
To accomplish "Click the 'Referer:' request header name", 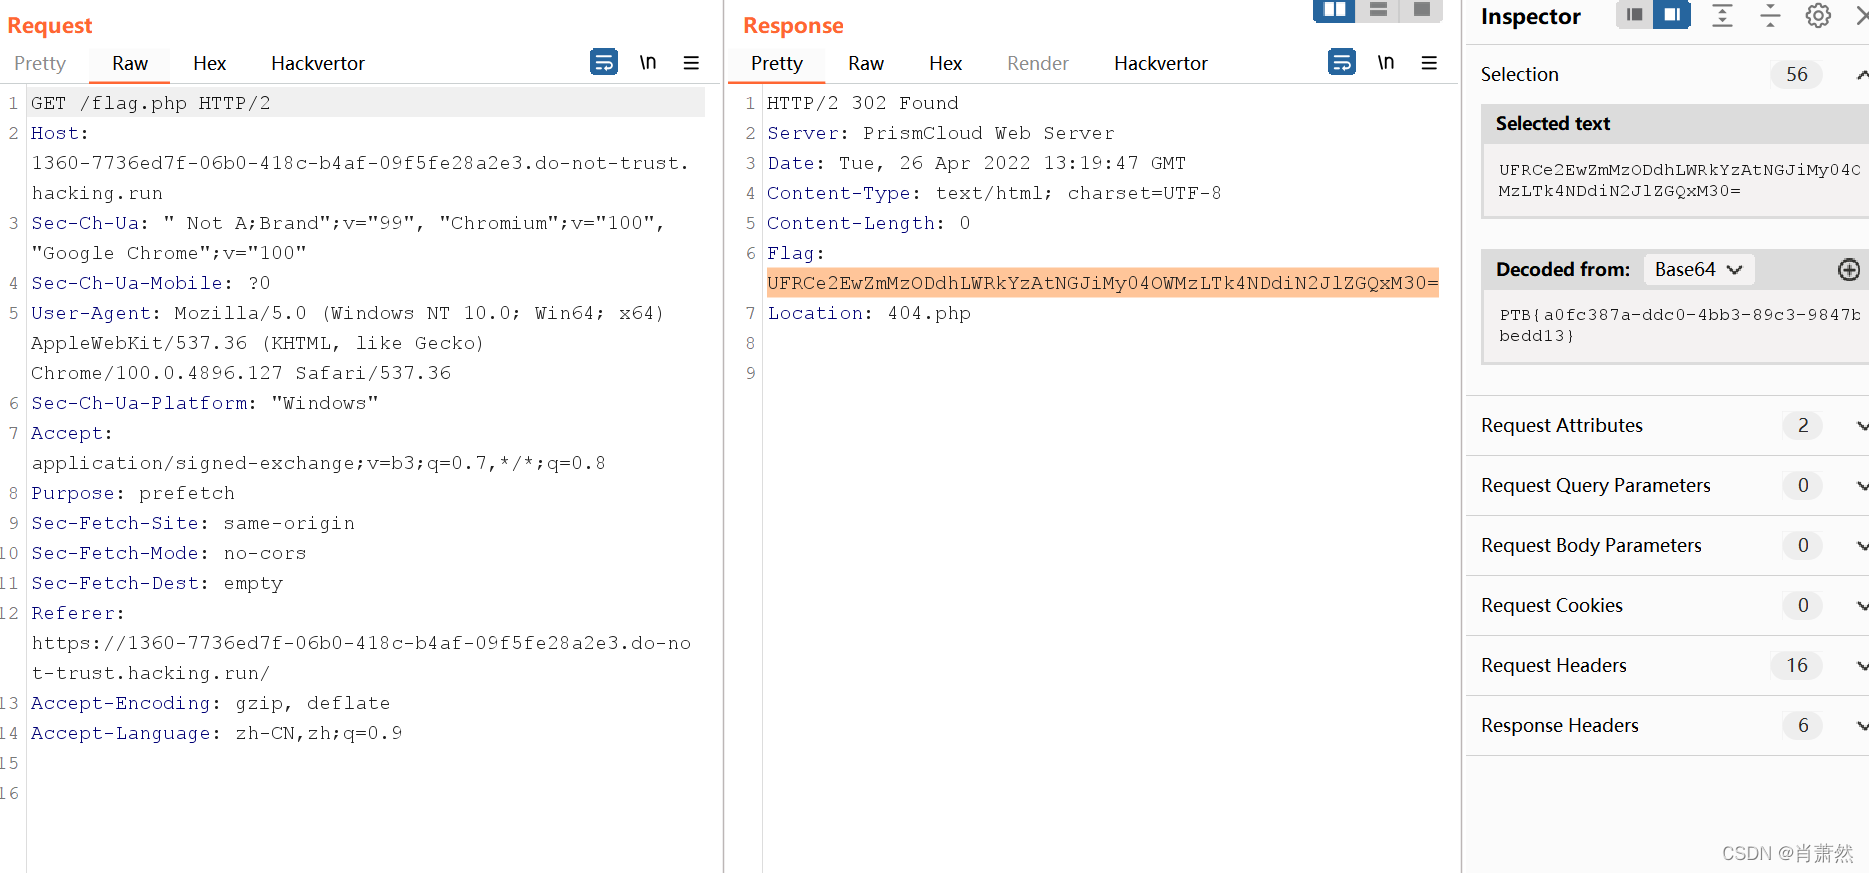I will pyautogui.click(x=78, y=613).
